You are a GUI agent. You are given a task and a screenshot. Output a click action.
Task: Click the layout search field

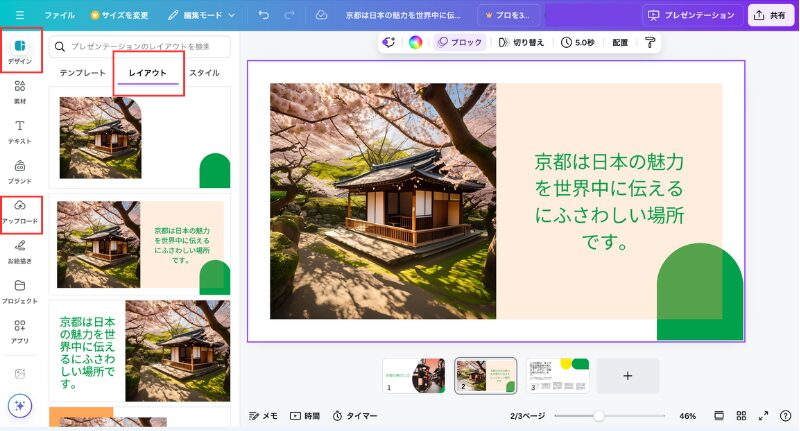click(x=140, y=46)
